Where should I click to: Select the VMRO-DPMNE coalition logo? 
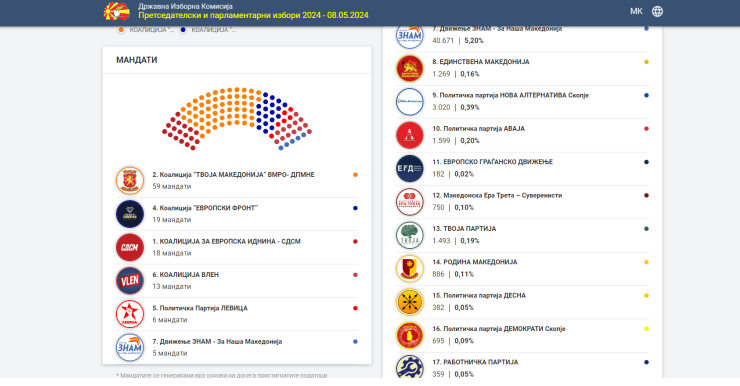(130, 181)
